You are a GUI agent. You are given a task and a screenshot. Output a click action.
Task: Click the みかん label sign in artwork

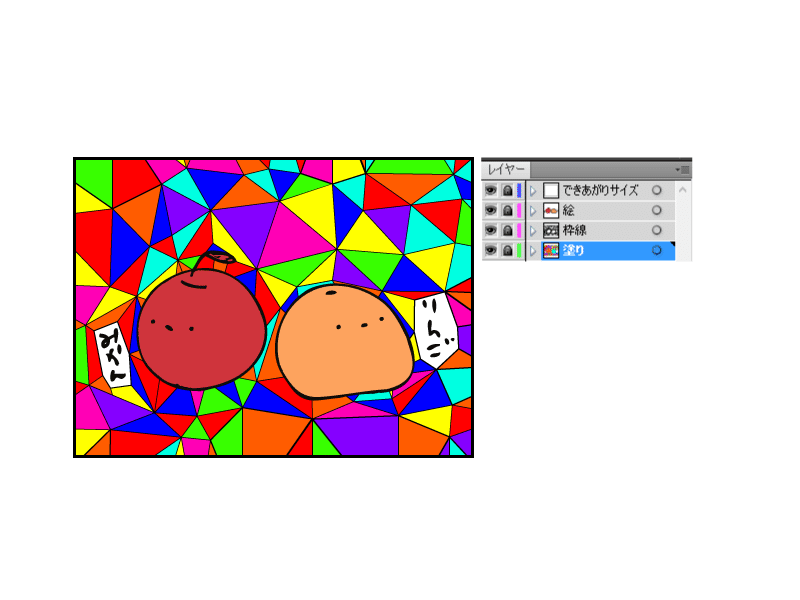point(113,355)
